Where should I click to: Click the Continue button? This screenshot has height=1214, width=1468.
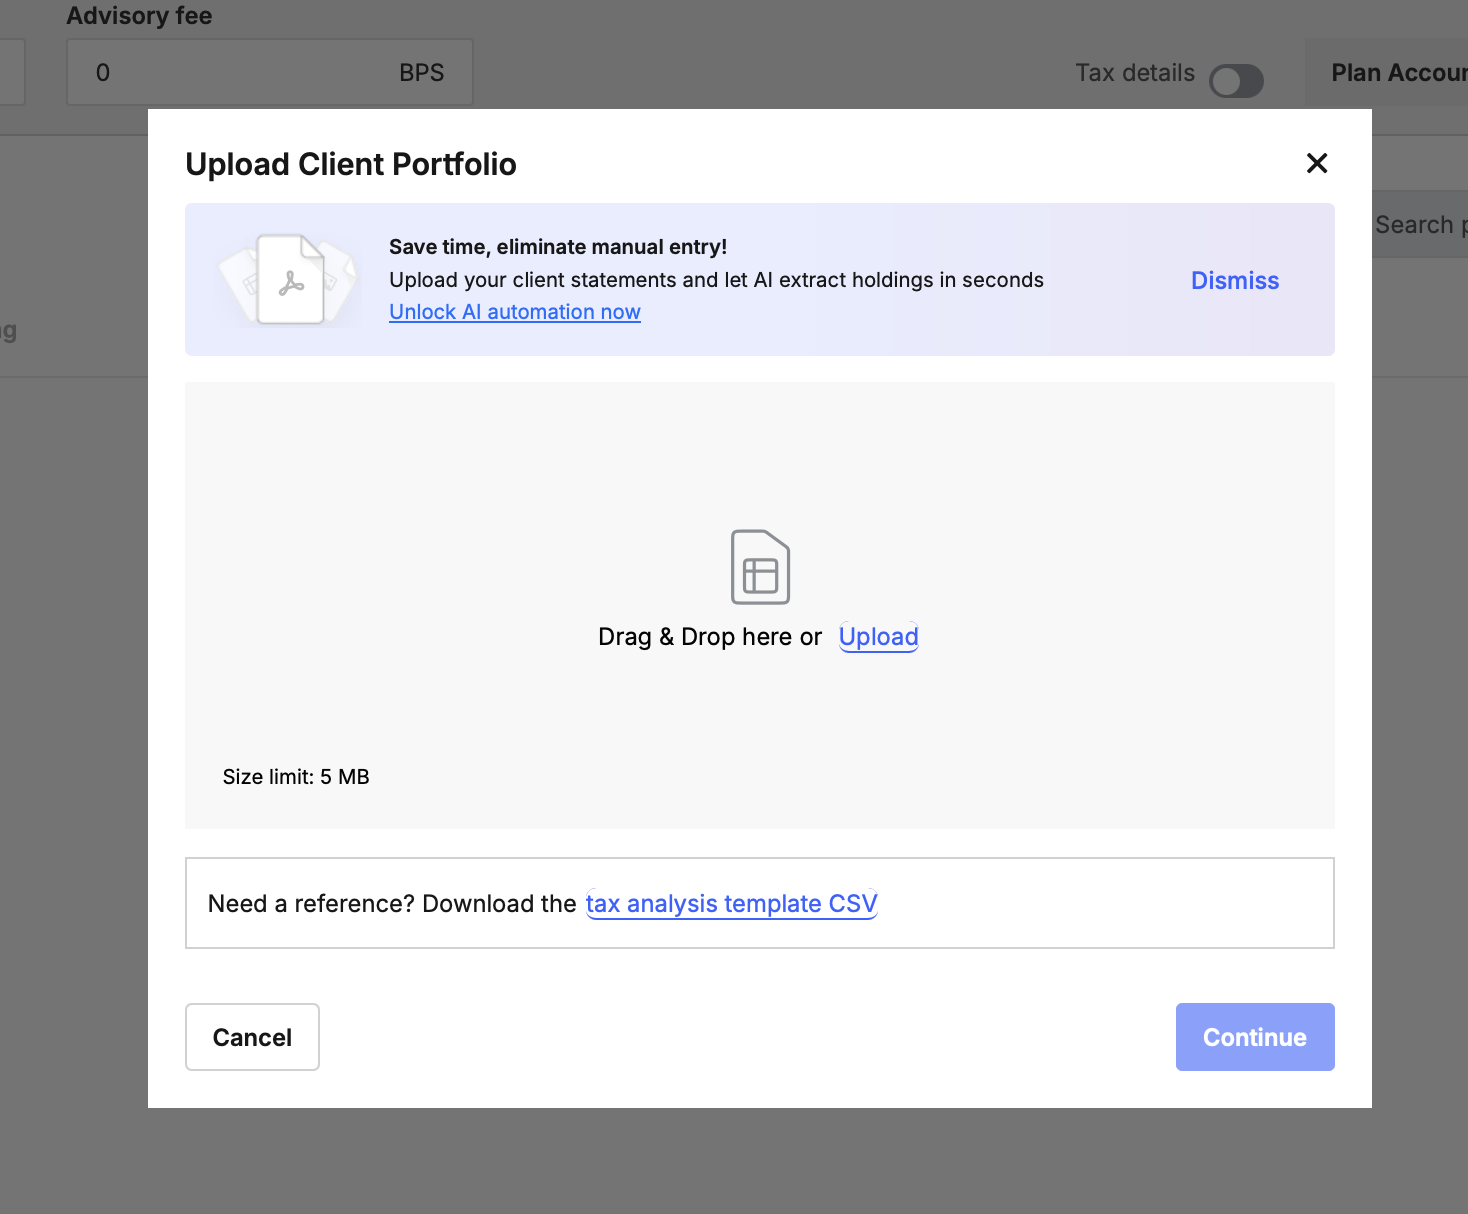(1255, 1037)
